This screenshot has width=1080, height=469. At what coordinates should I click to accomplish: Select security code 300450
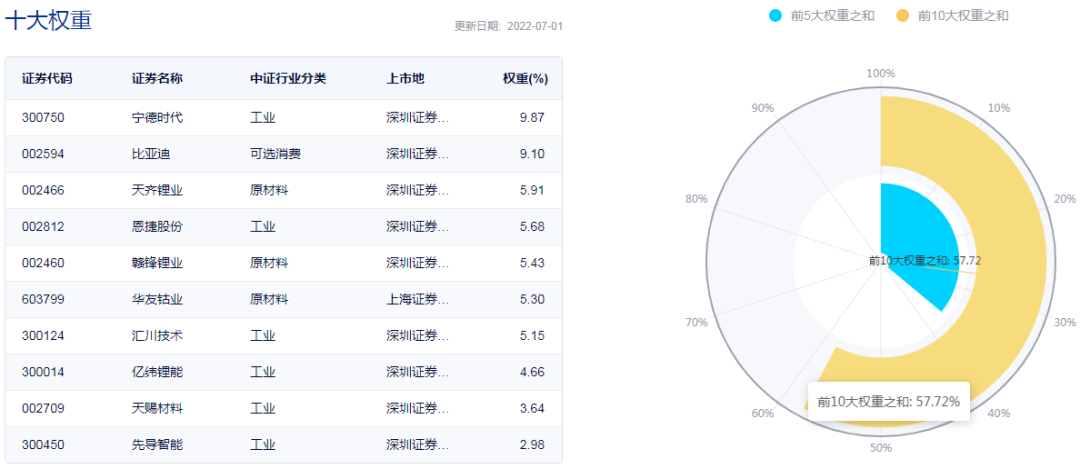[x=43, y=445]
